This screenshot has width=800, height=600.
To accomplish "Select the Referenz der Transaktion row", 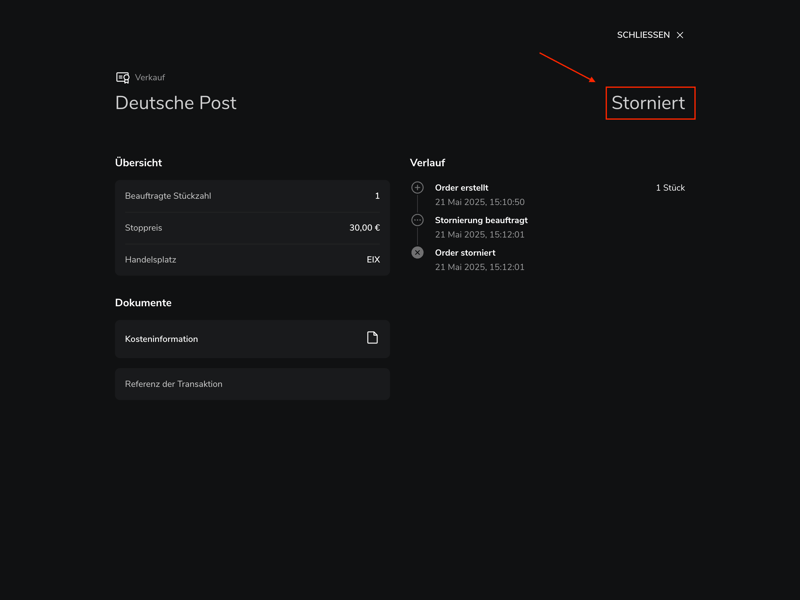I will [252, 384].
